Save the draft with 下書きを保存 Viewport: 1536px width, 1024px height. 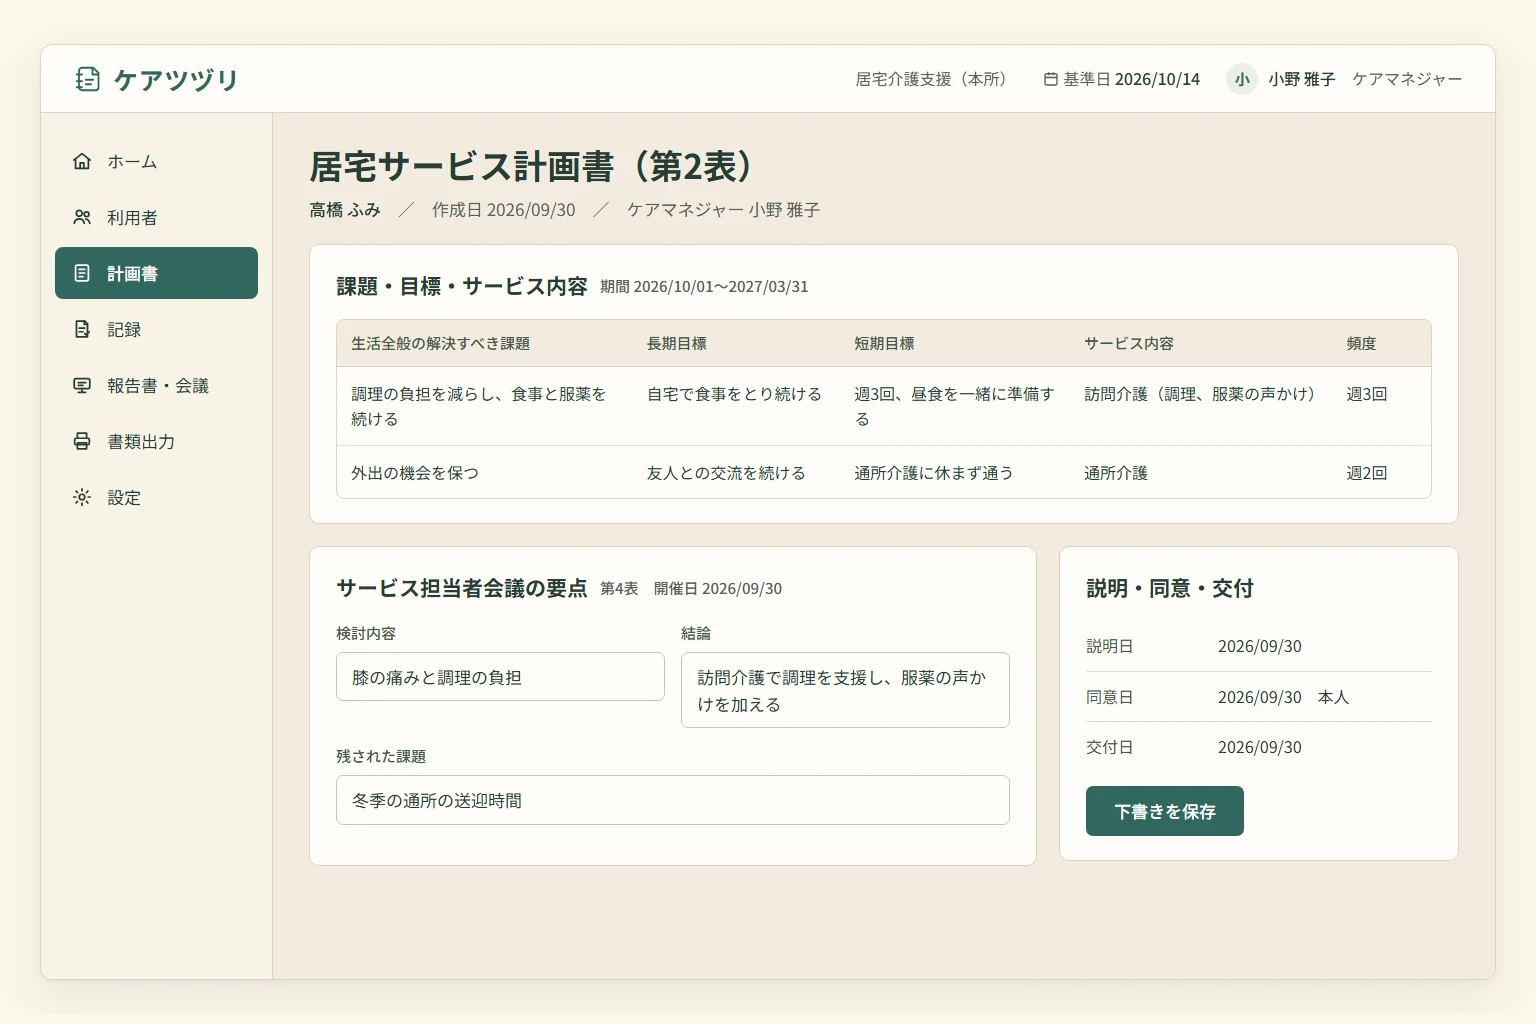pyautogui.click(x=1165, y=811)
